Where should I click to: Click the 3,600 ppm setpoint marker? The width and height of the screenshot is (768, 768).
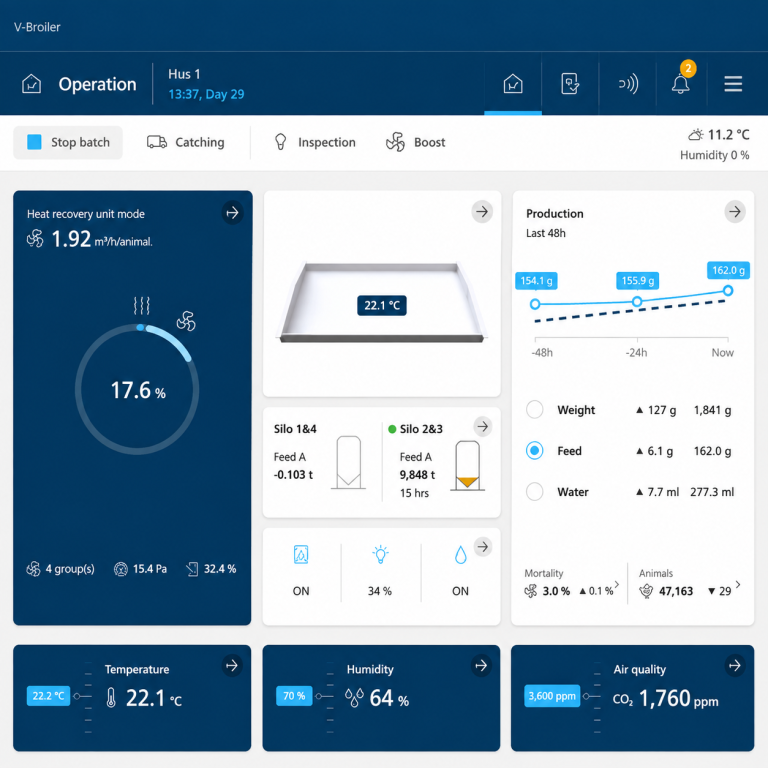click(x=552, y=696)
